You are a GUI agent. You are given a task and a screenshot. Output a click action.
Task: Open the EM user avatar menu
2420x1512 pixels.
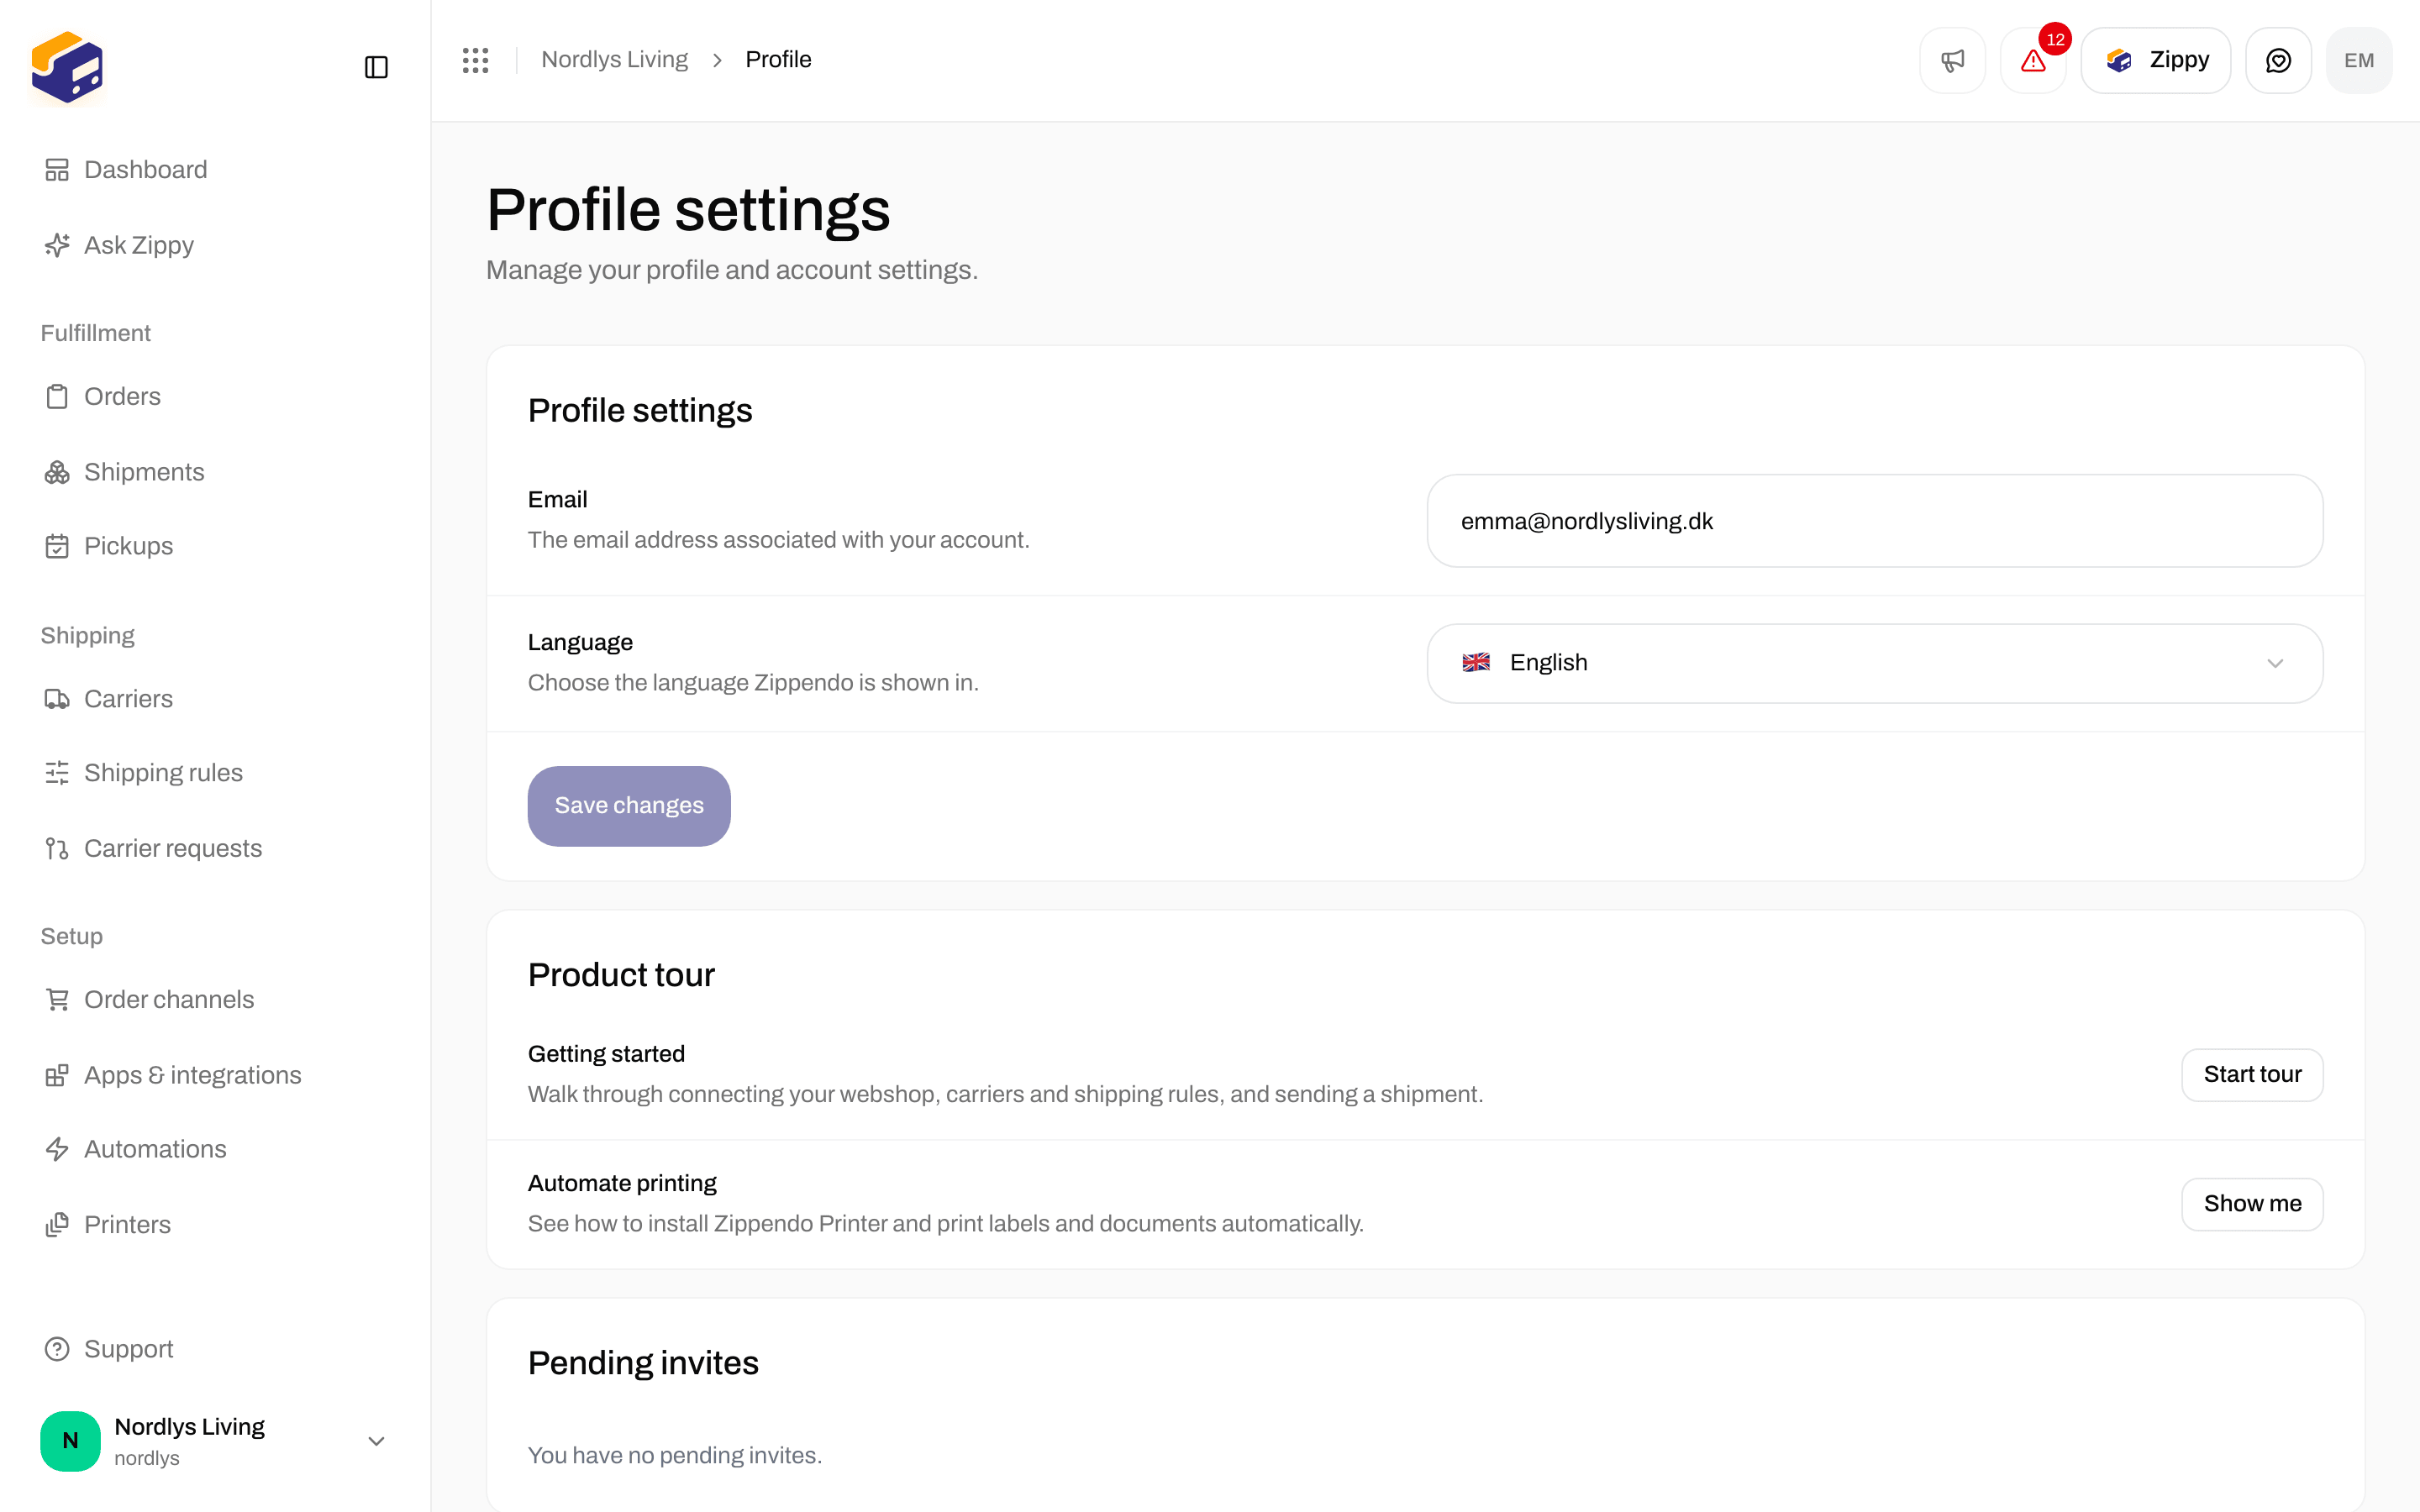2359,60
